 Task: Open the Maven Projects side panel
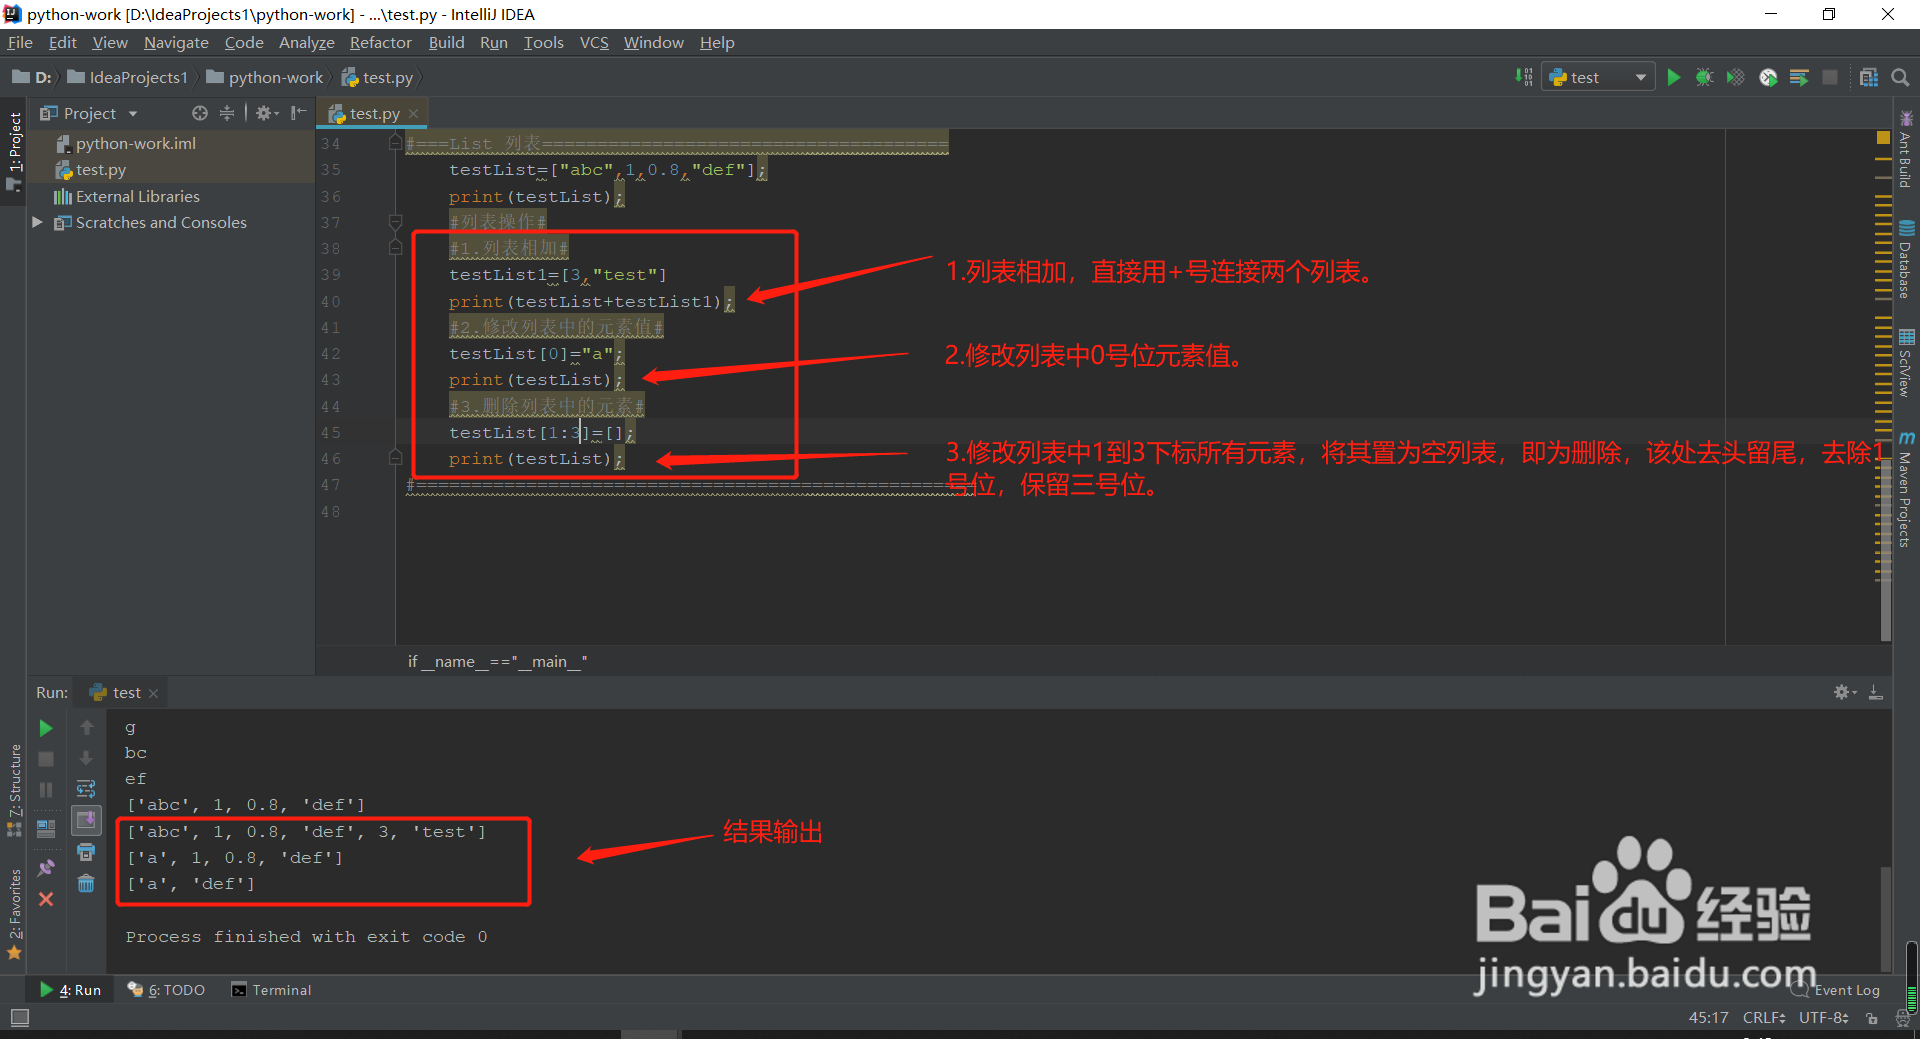coord(1907,490)
